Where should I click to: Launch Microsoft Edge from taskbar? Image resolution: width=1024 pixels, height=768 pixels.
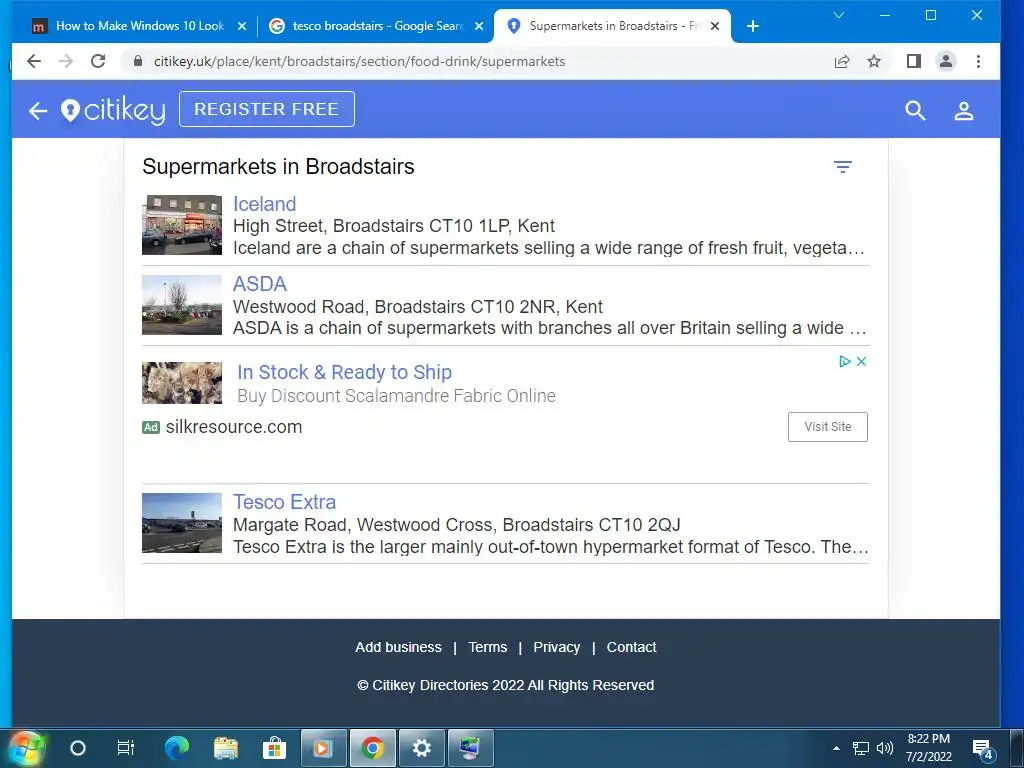tap(176, 748)
